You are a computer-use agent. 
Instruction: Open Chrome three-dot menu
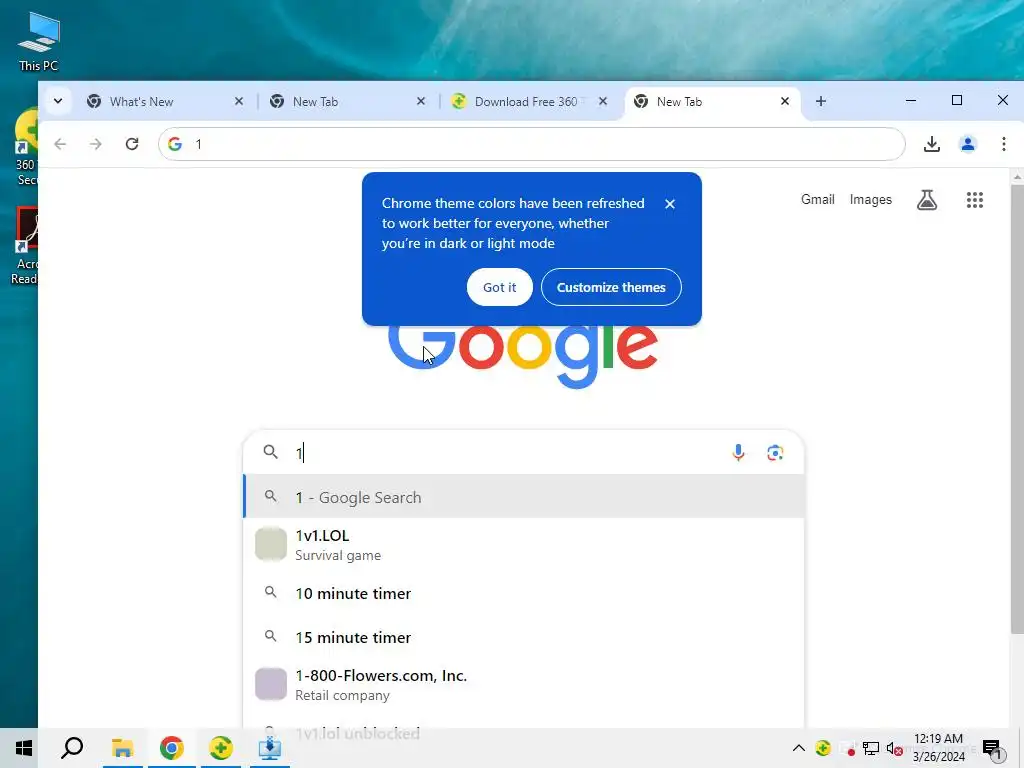(x=1004, y=144)
